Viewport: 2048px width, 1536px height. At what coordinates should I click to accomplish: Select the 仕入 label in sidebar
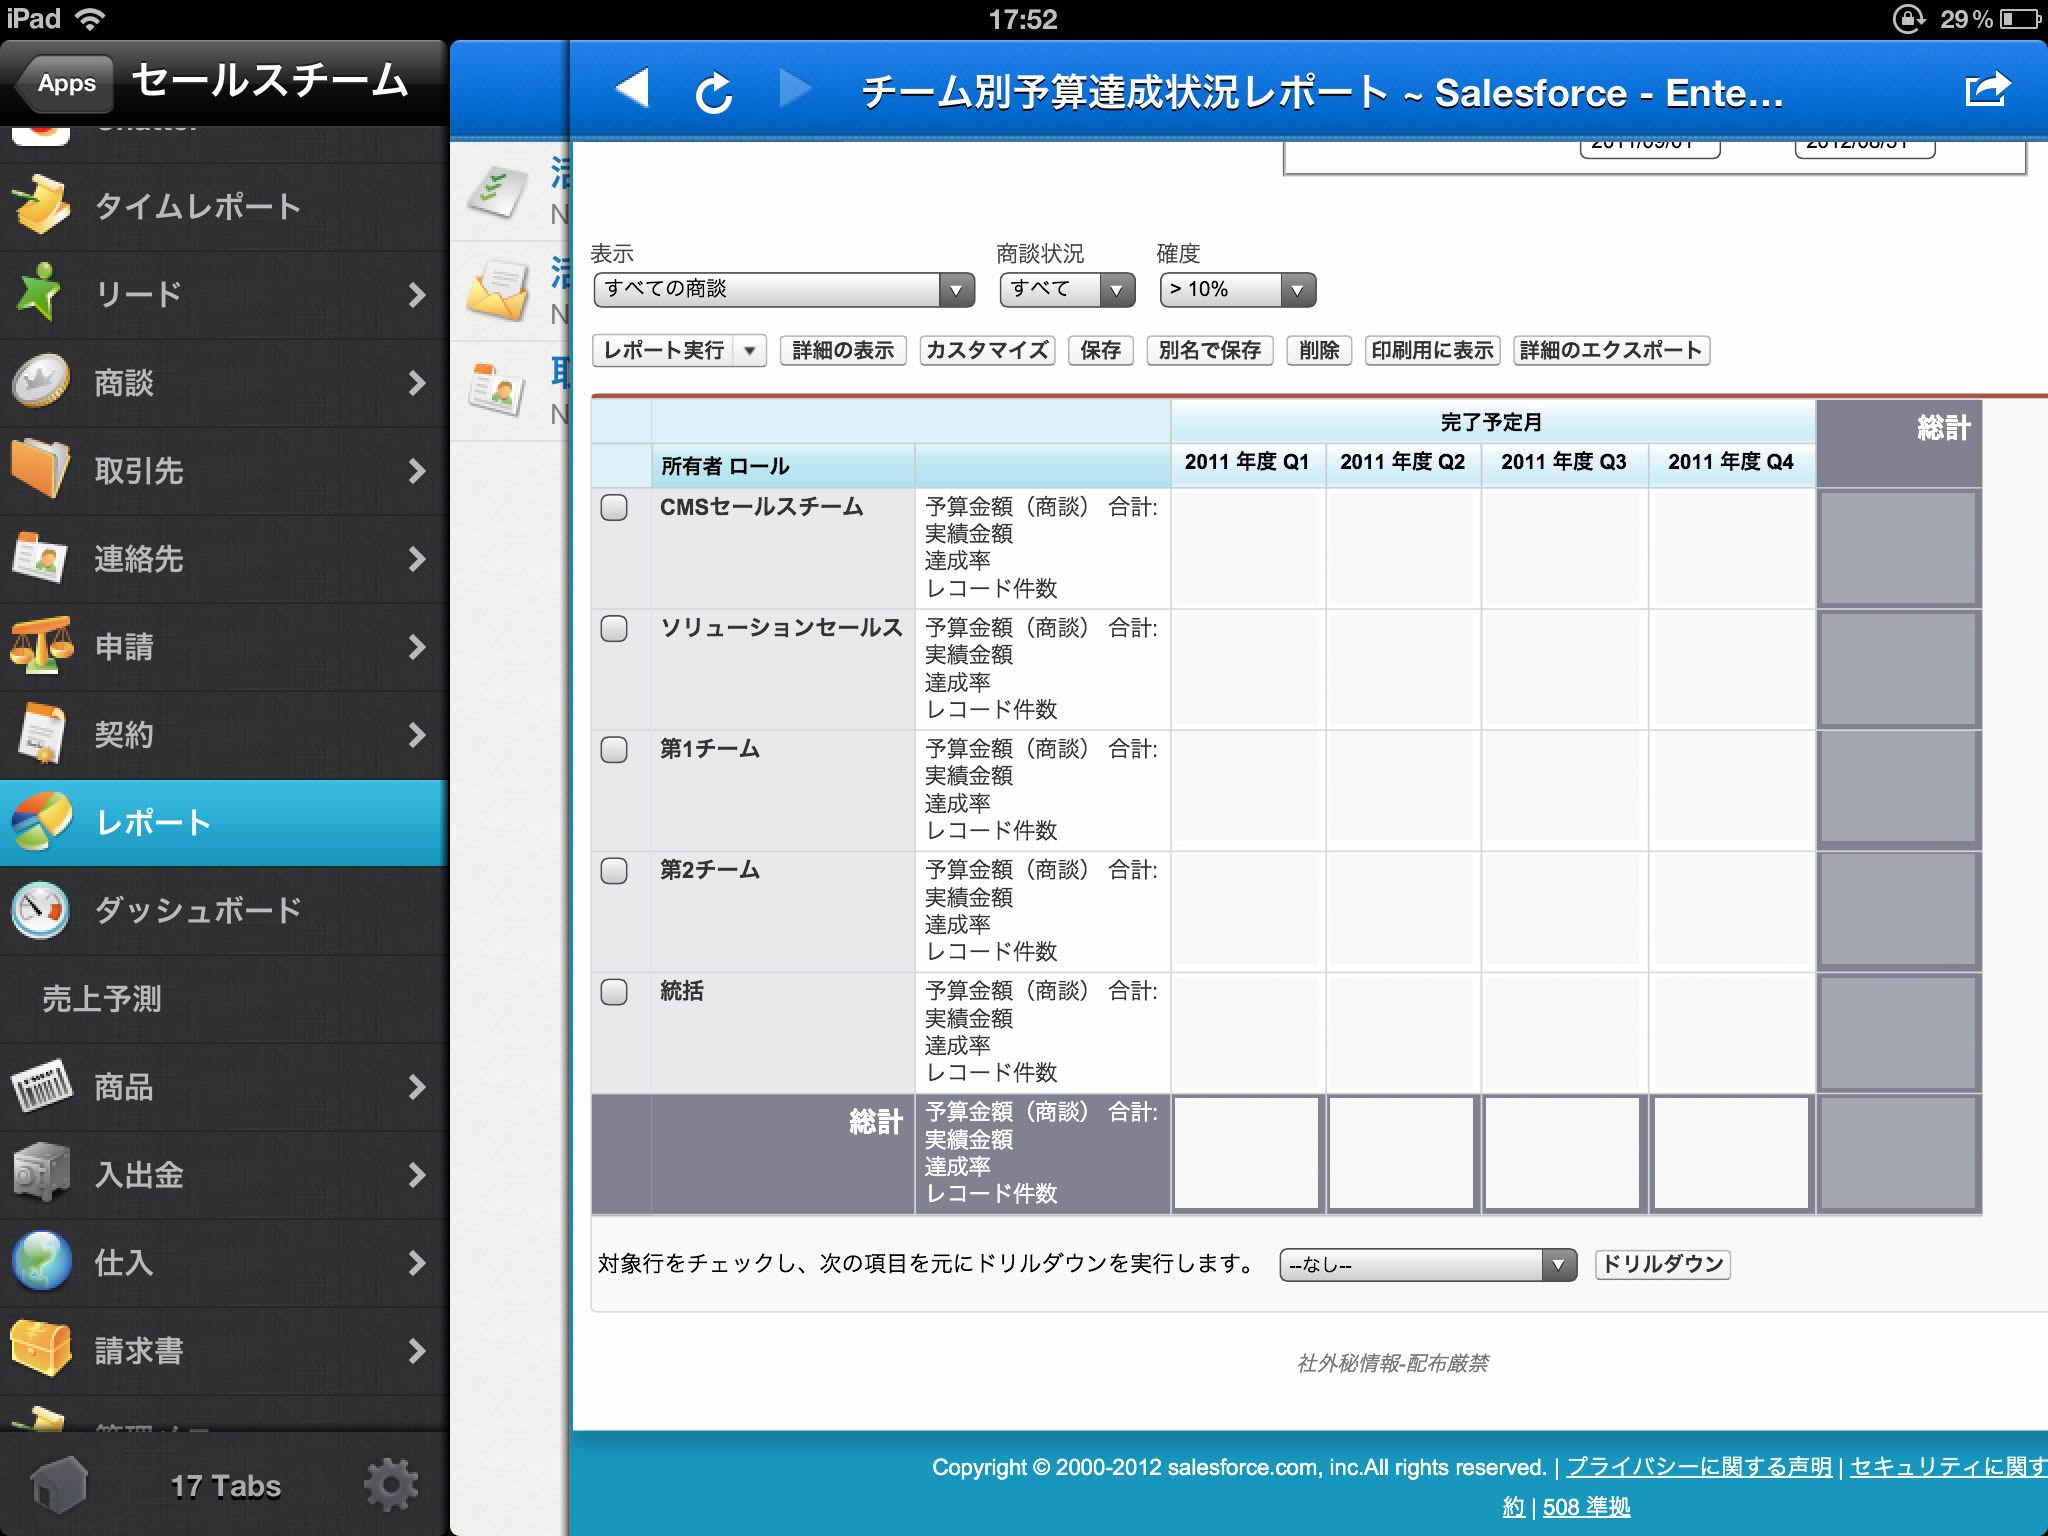123,1262
